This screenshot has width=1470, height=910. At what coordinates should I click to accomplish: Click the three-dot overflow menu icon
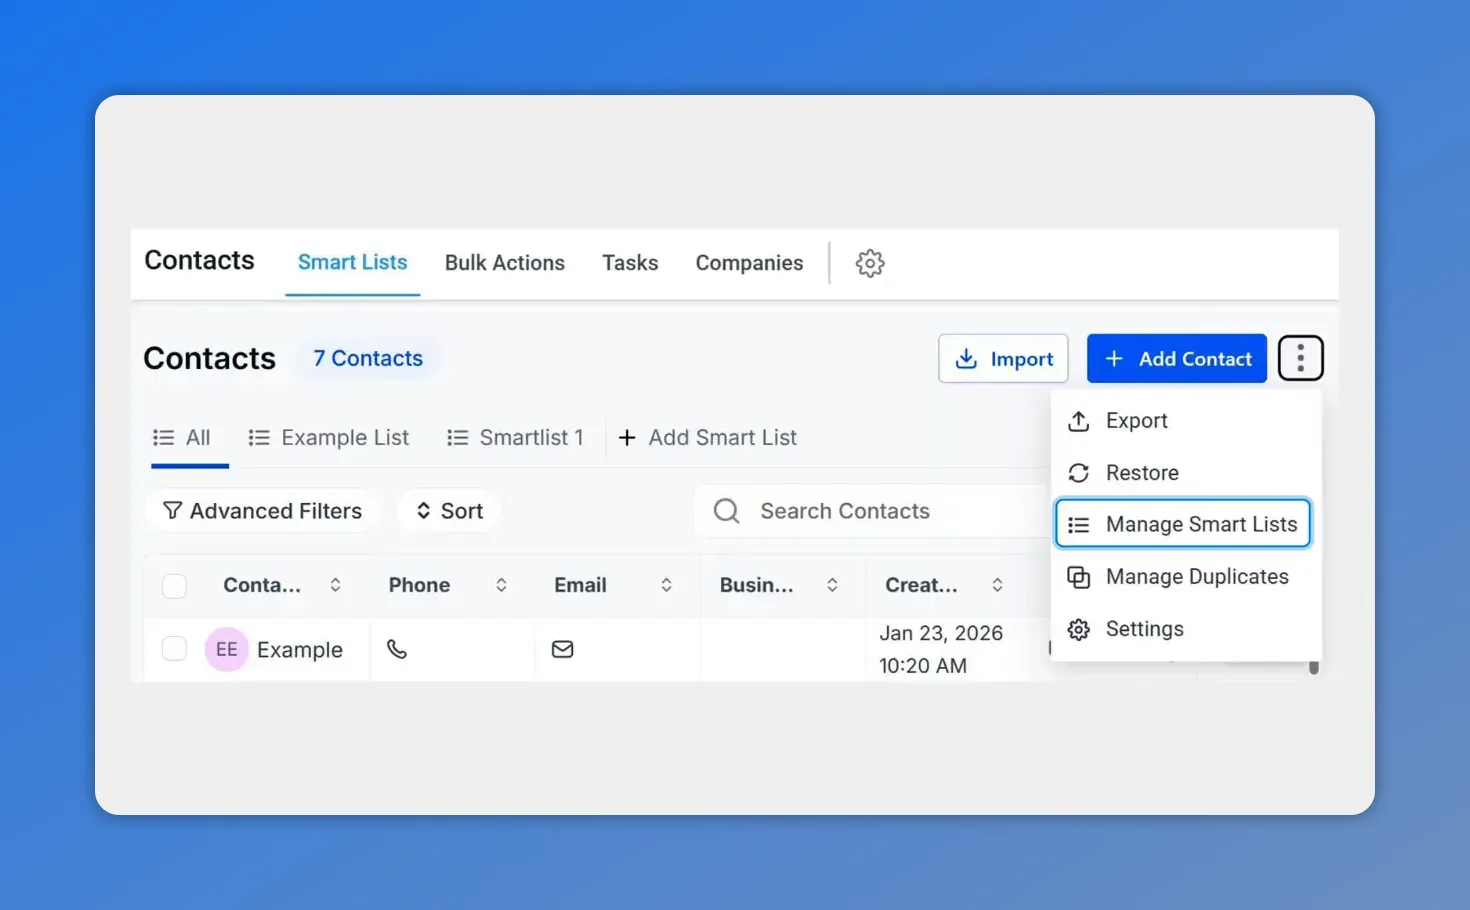[x=1300, y=357]
